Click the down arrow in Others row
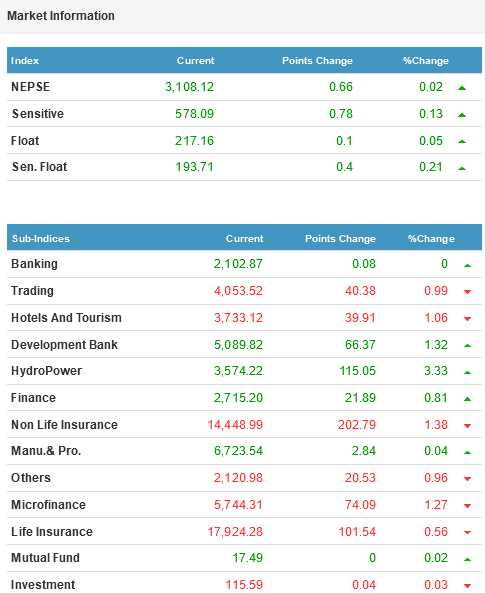 coord(468,479)
